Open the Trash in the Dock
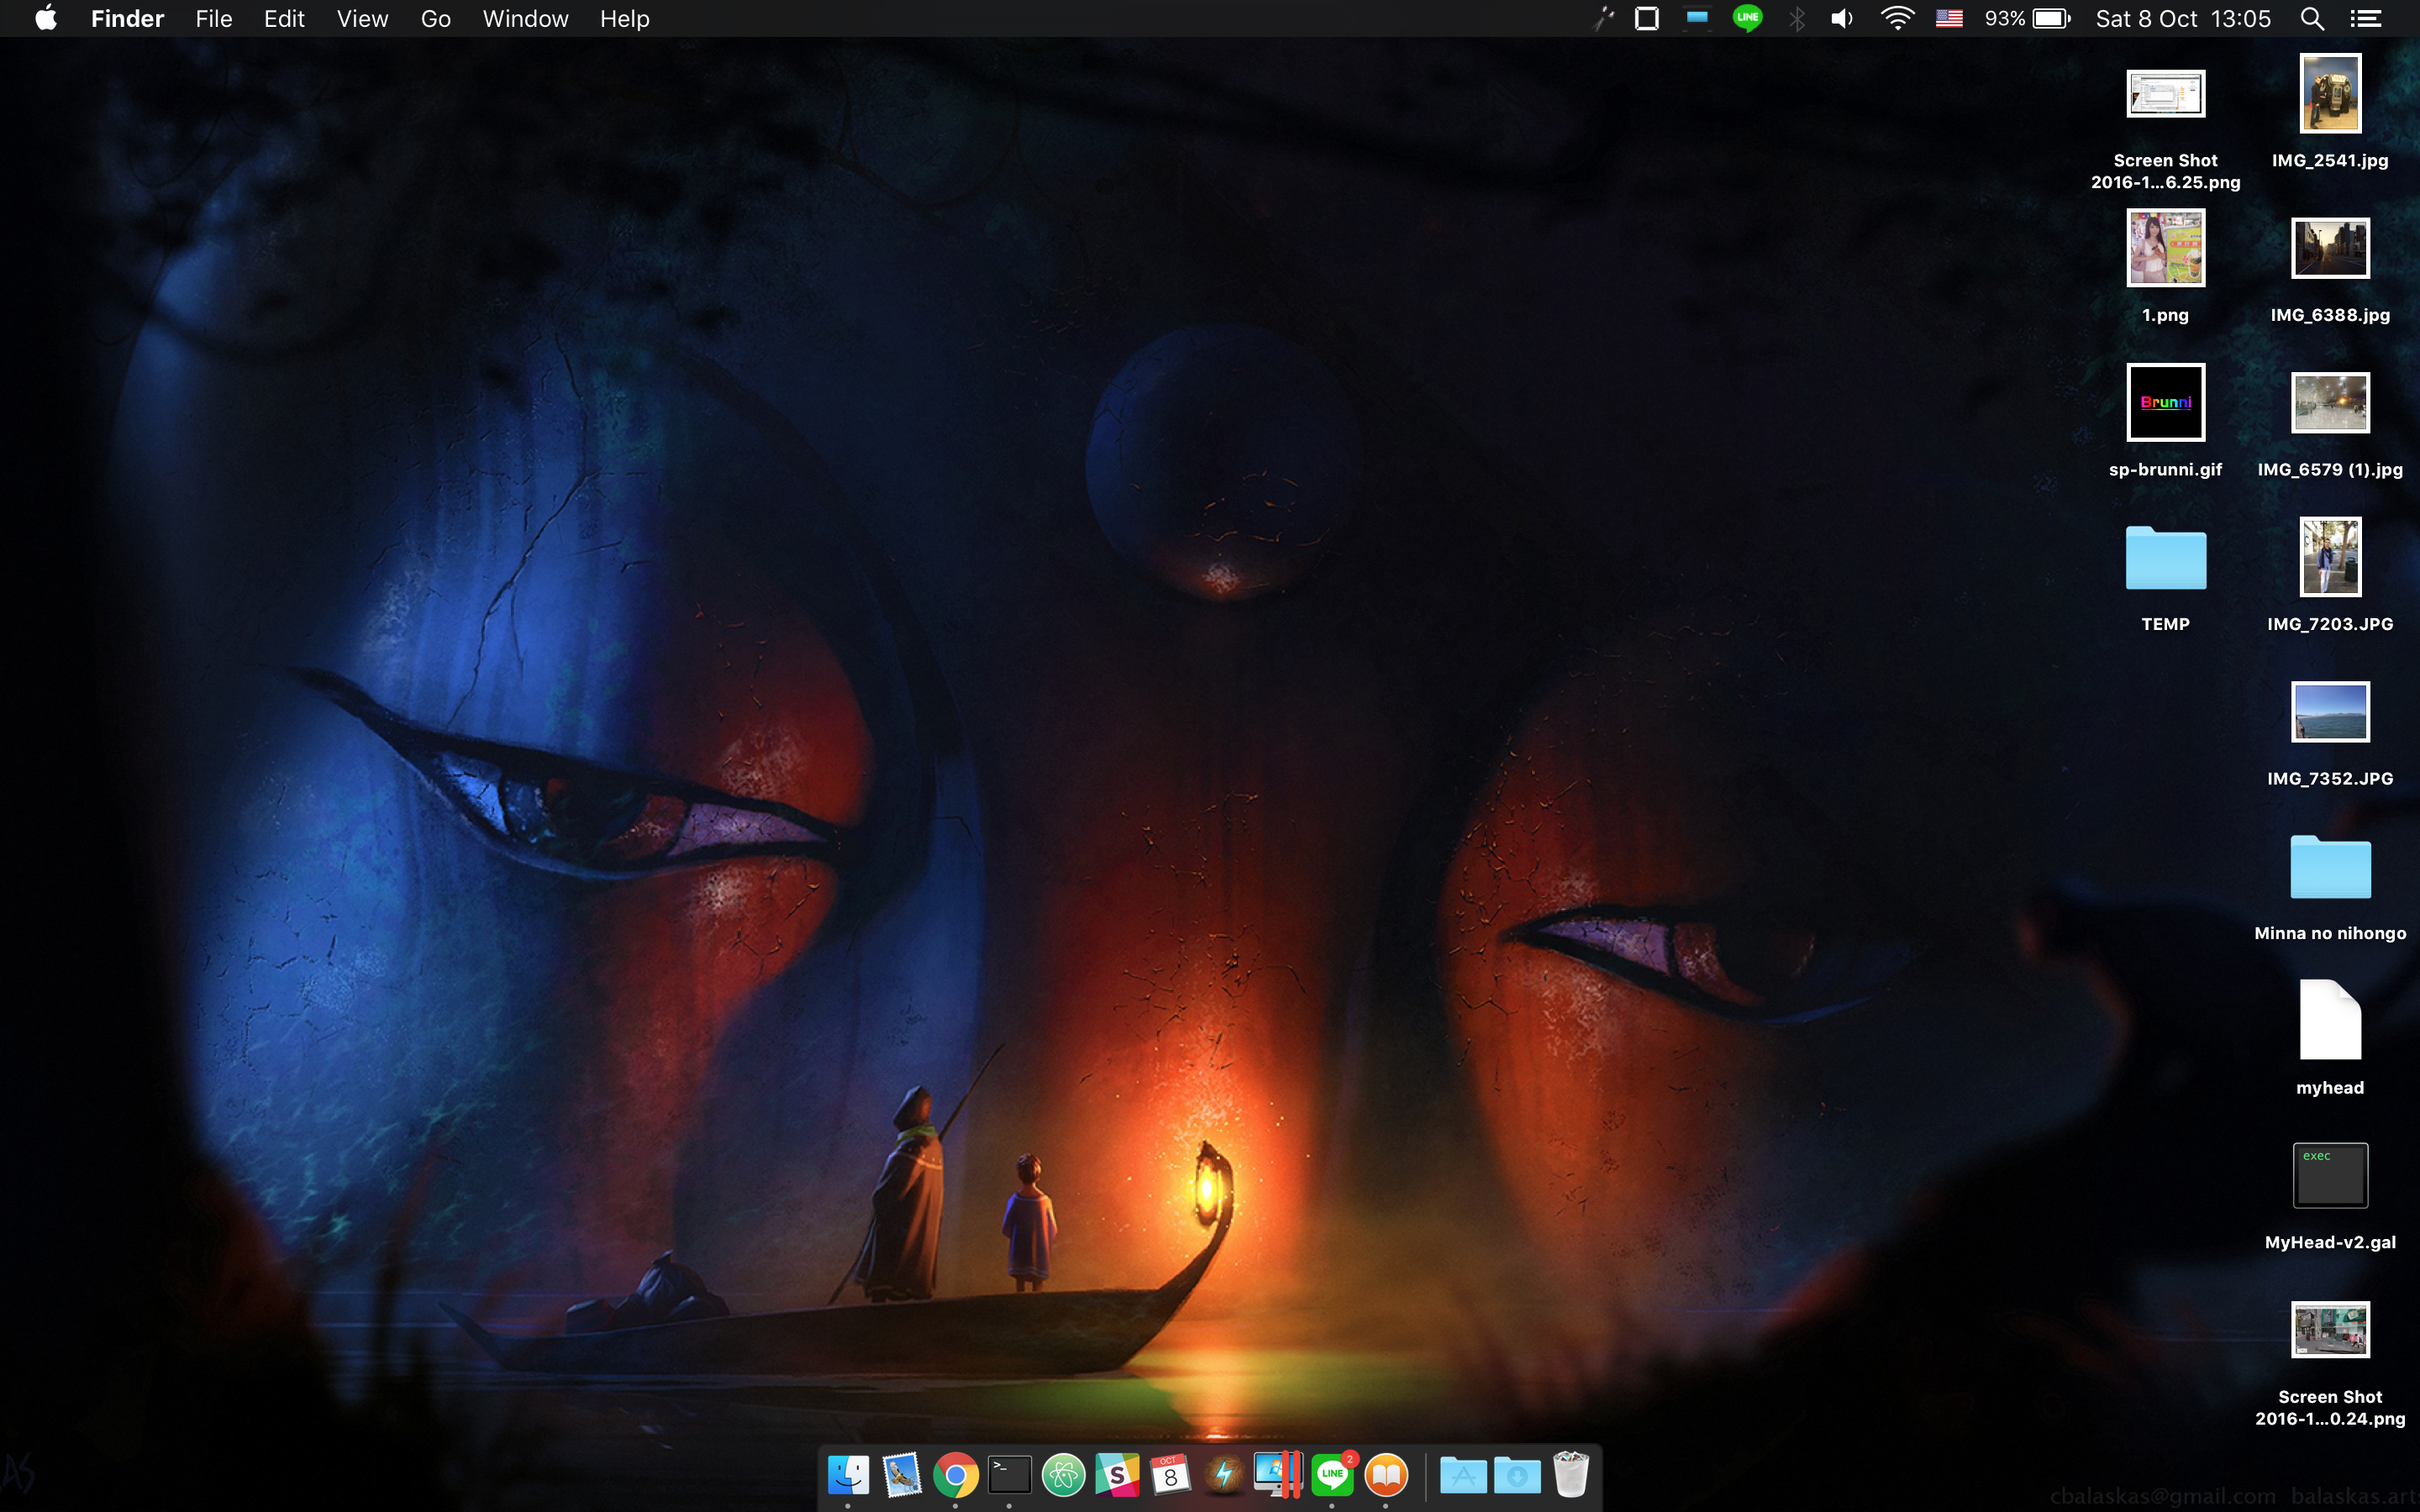 tap(1571, 1475)
